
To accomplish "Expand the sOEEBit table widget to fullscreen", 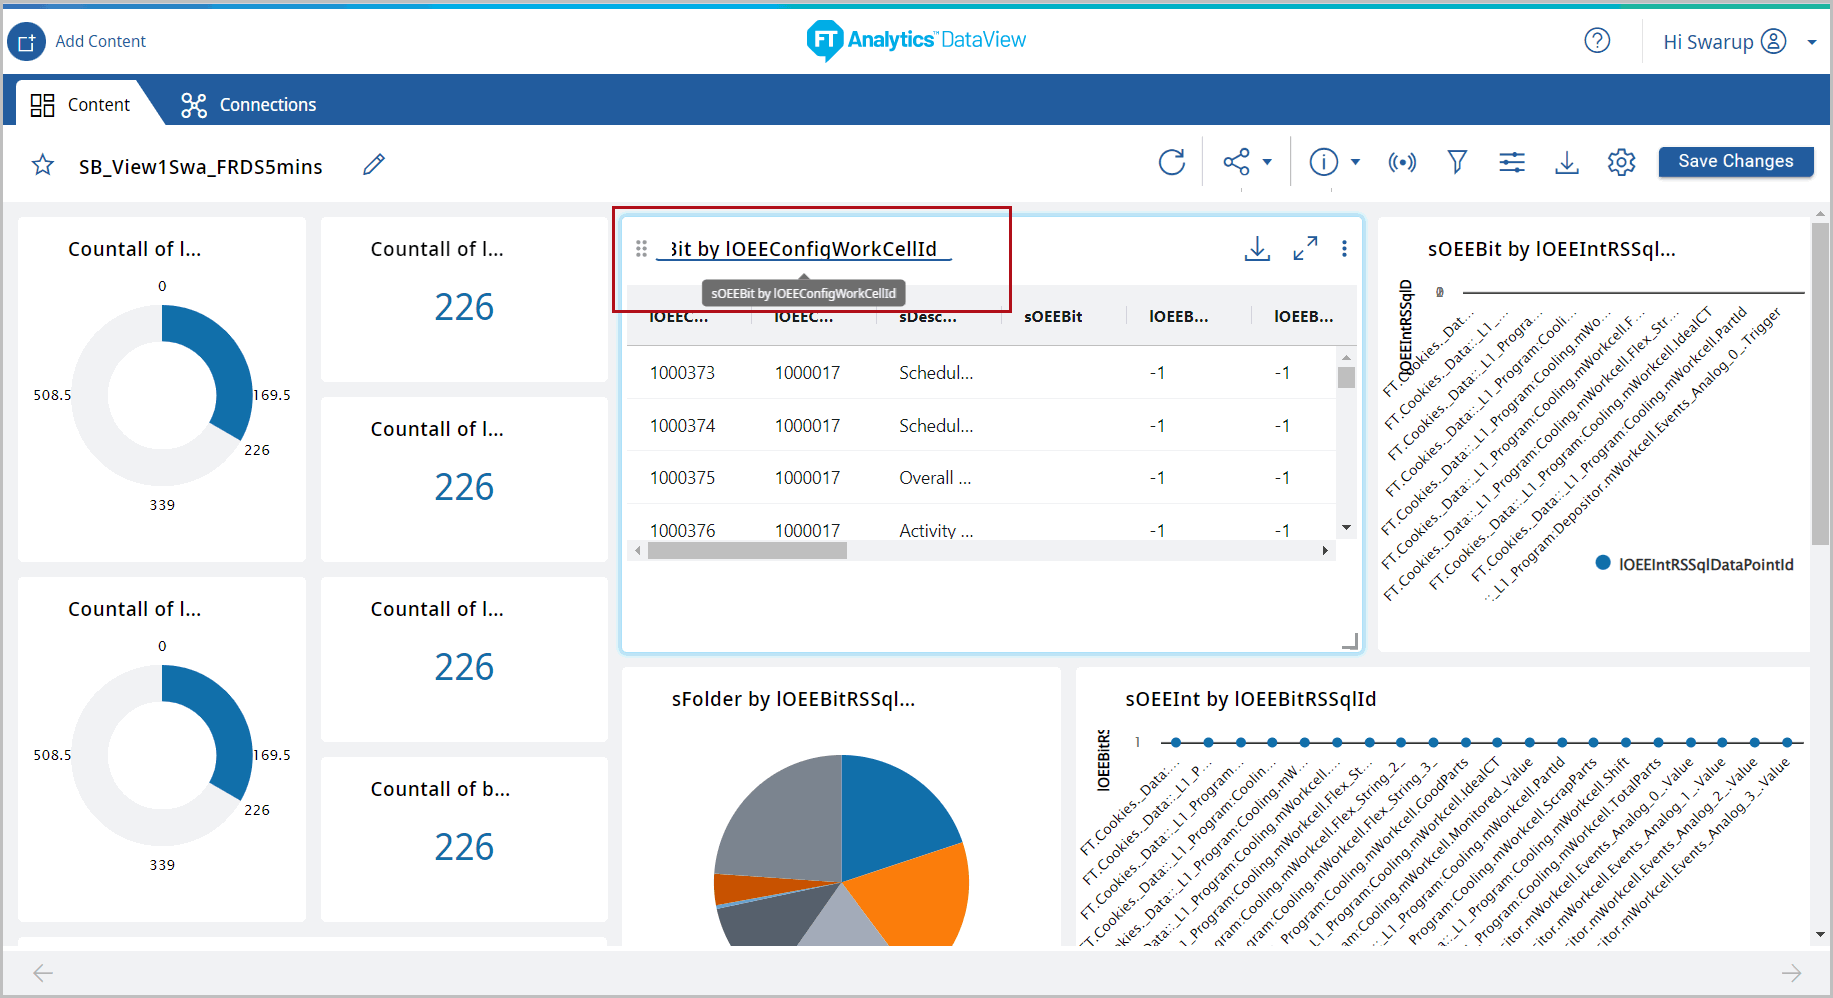I will (1305, 248).
